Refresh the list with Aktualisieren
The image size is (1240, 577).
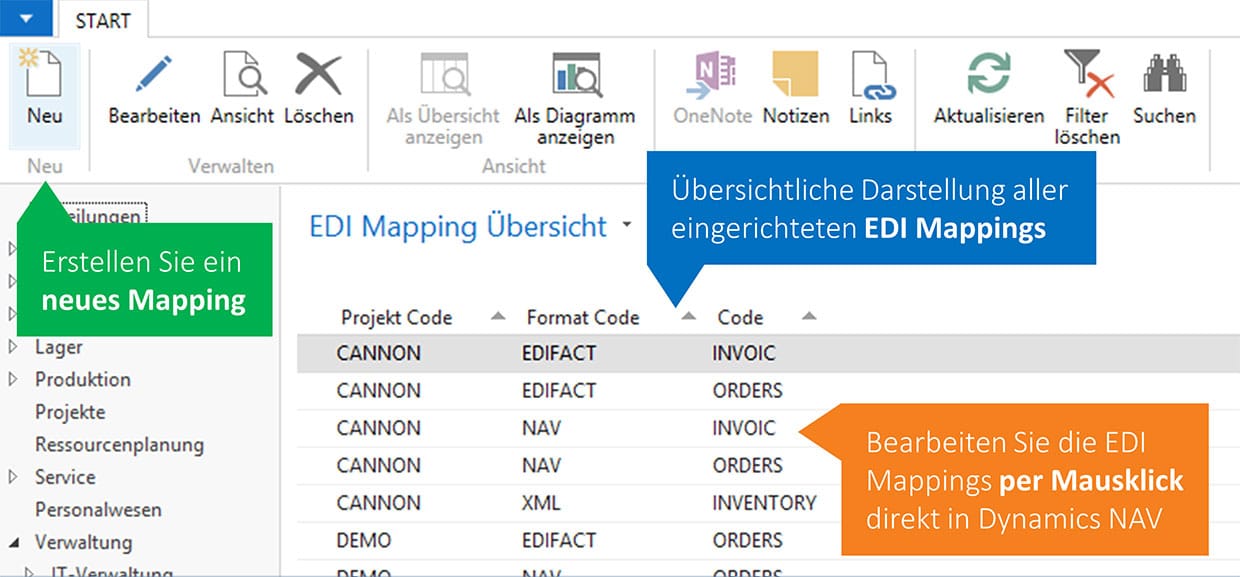[x=988, y=75]
